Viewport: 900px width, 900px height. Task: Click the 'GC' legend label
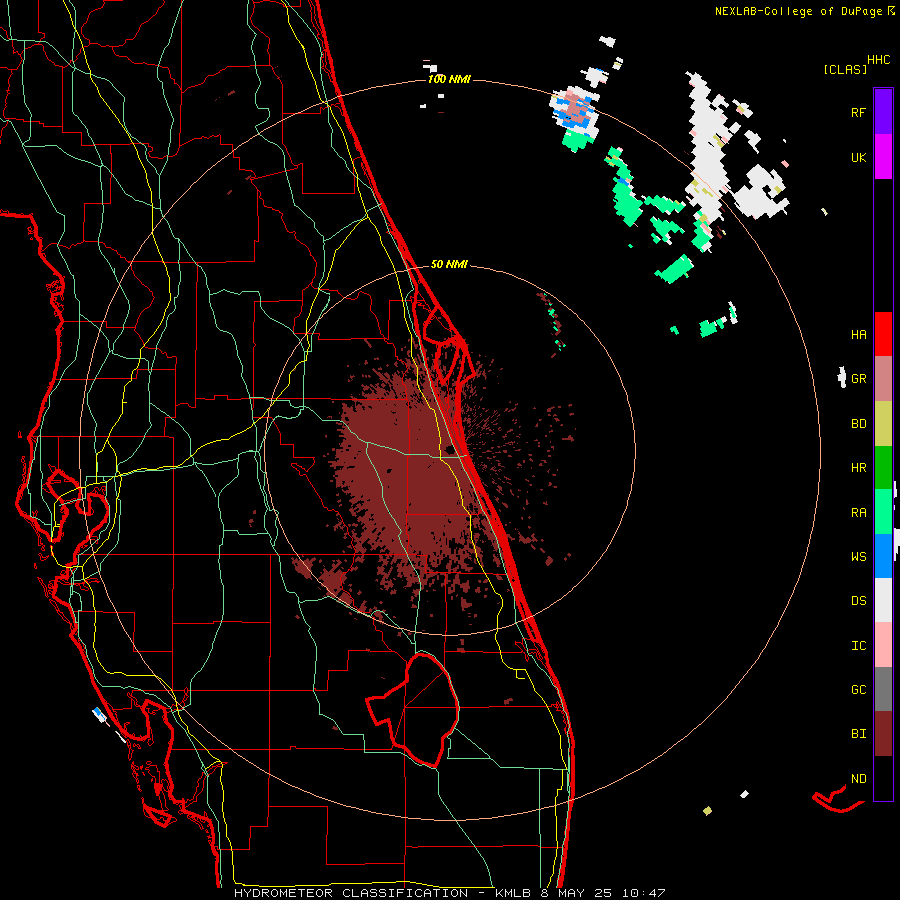[858, 689]
